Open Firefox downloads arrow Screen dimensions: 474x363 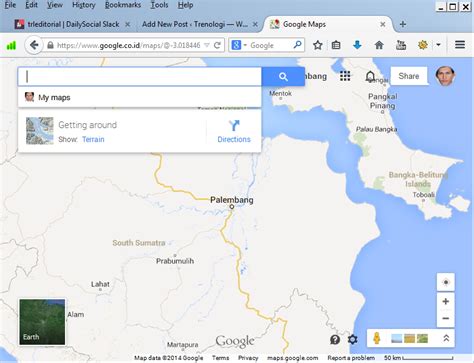357,45
